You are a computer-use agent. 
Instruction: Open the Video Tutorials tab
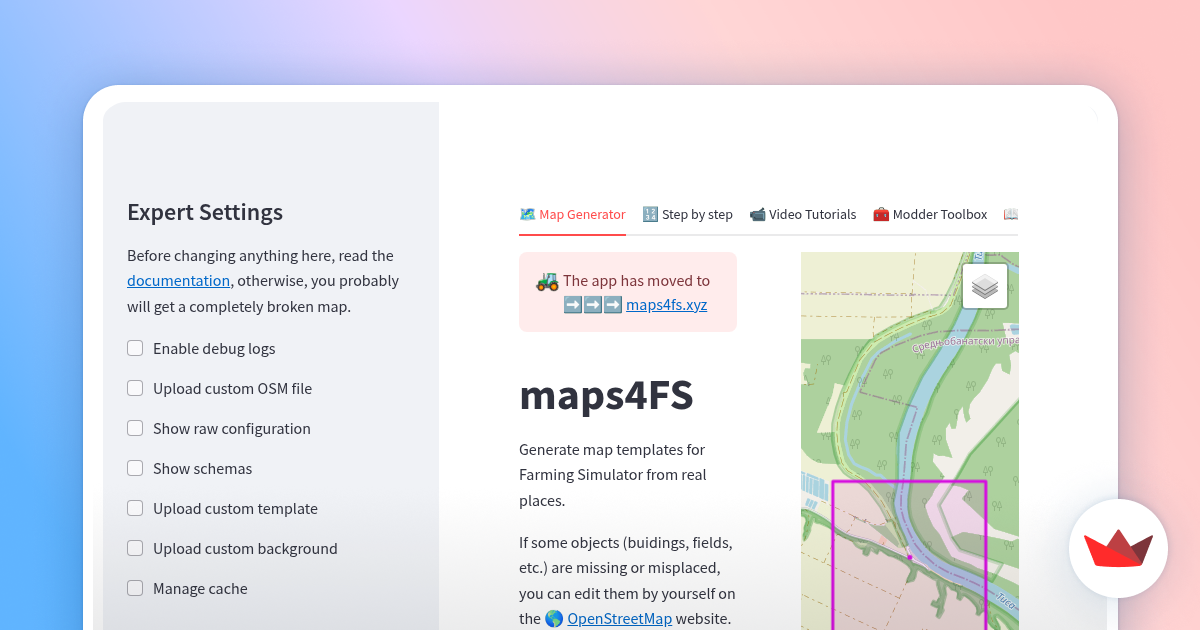pos(812,214)
